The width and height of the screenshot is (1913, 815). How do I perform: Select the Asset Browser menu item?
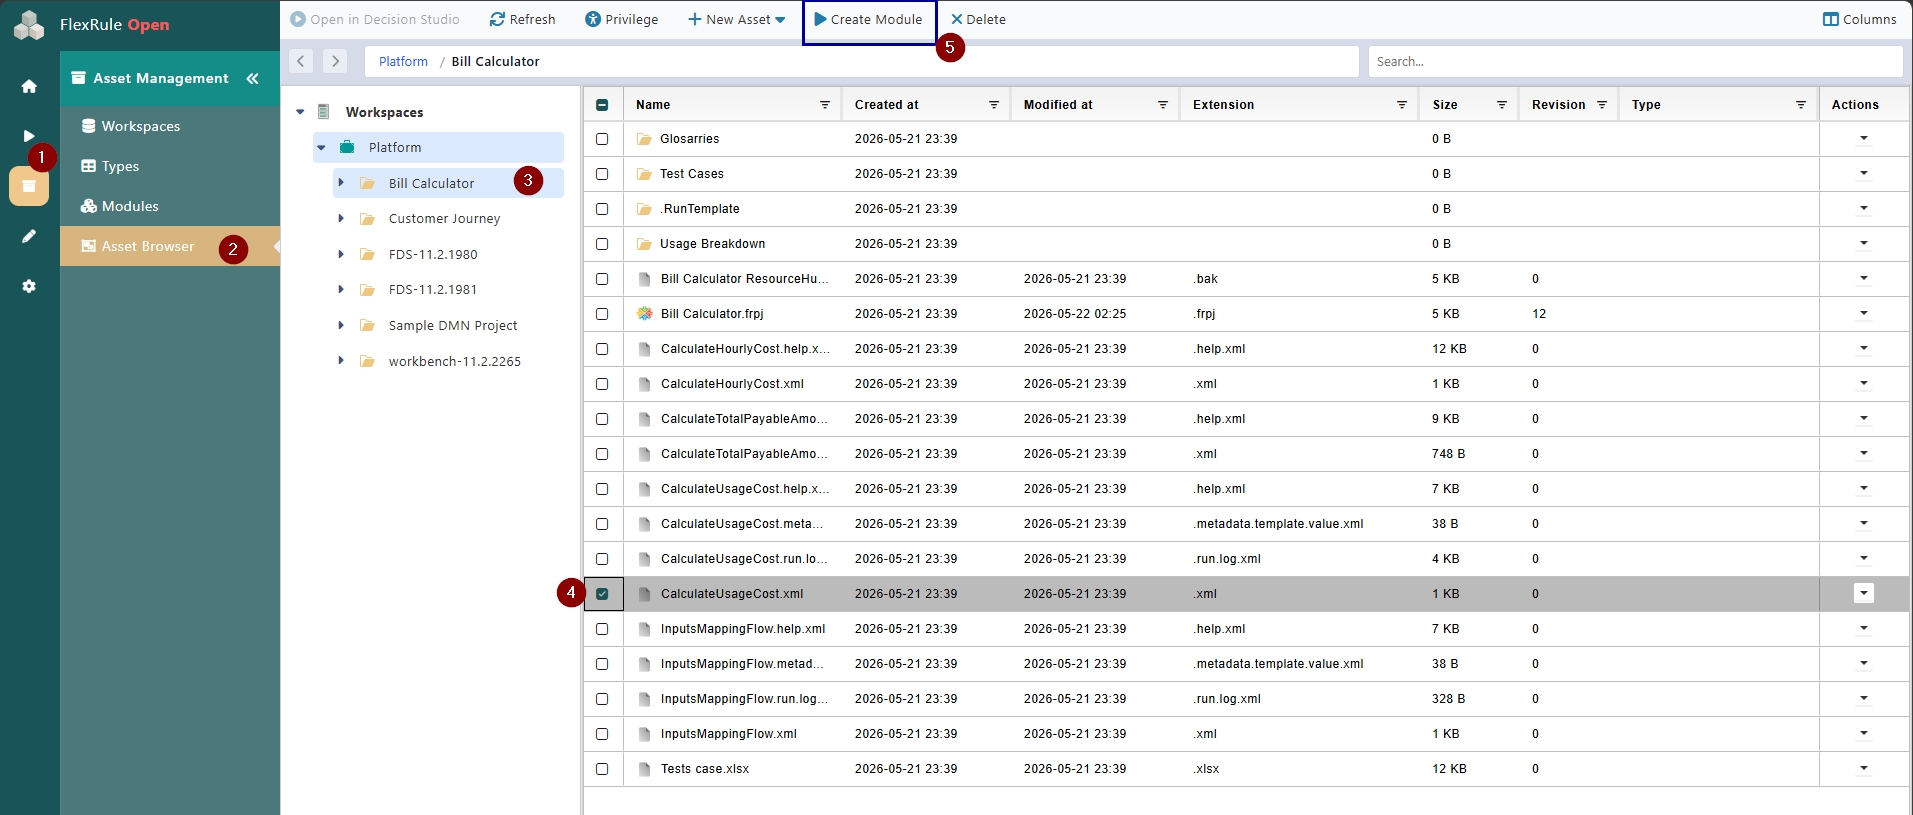point(170,246)
